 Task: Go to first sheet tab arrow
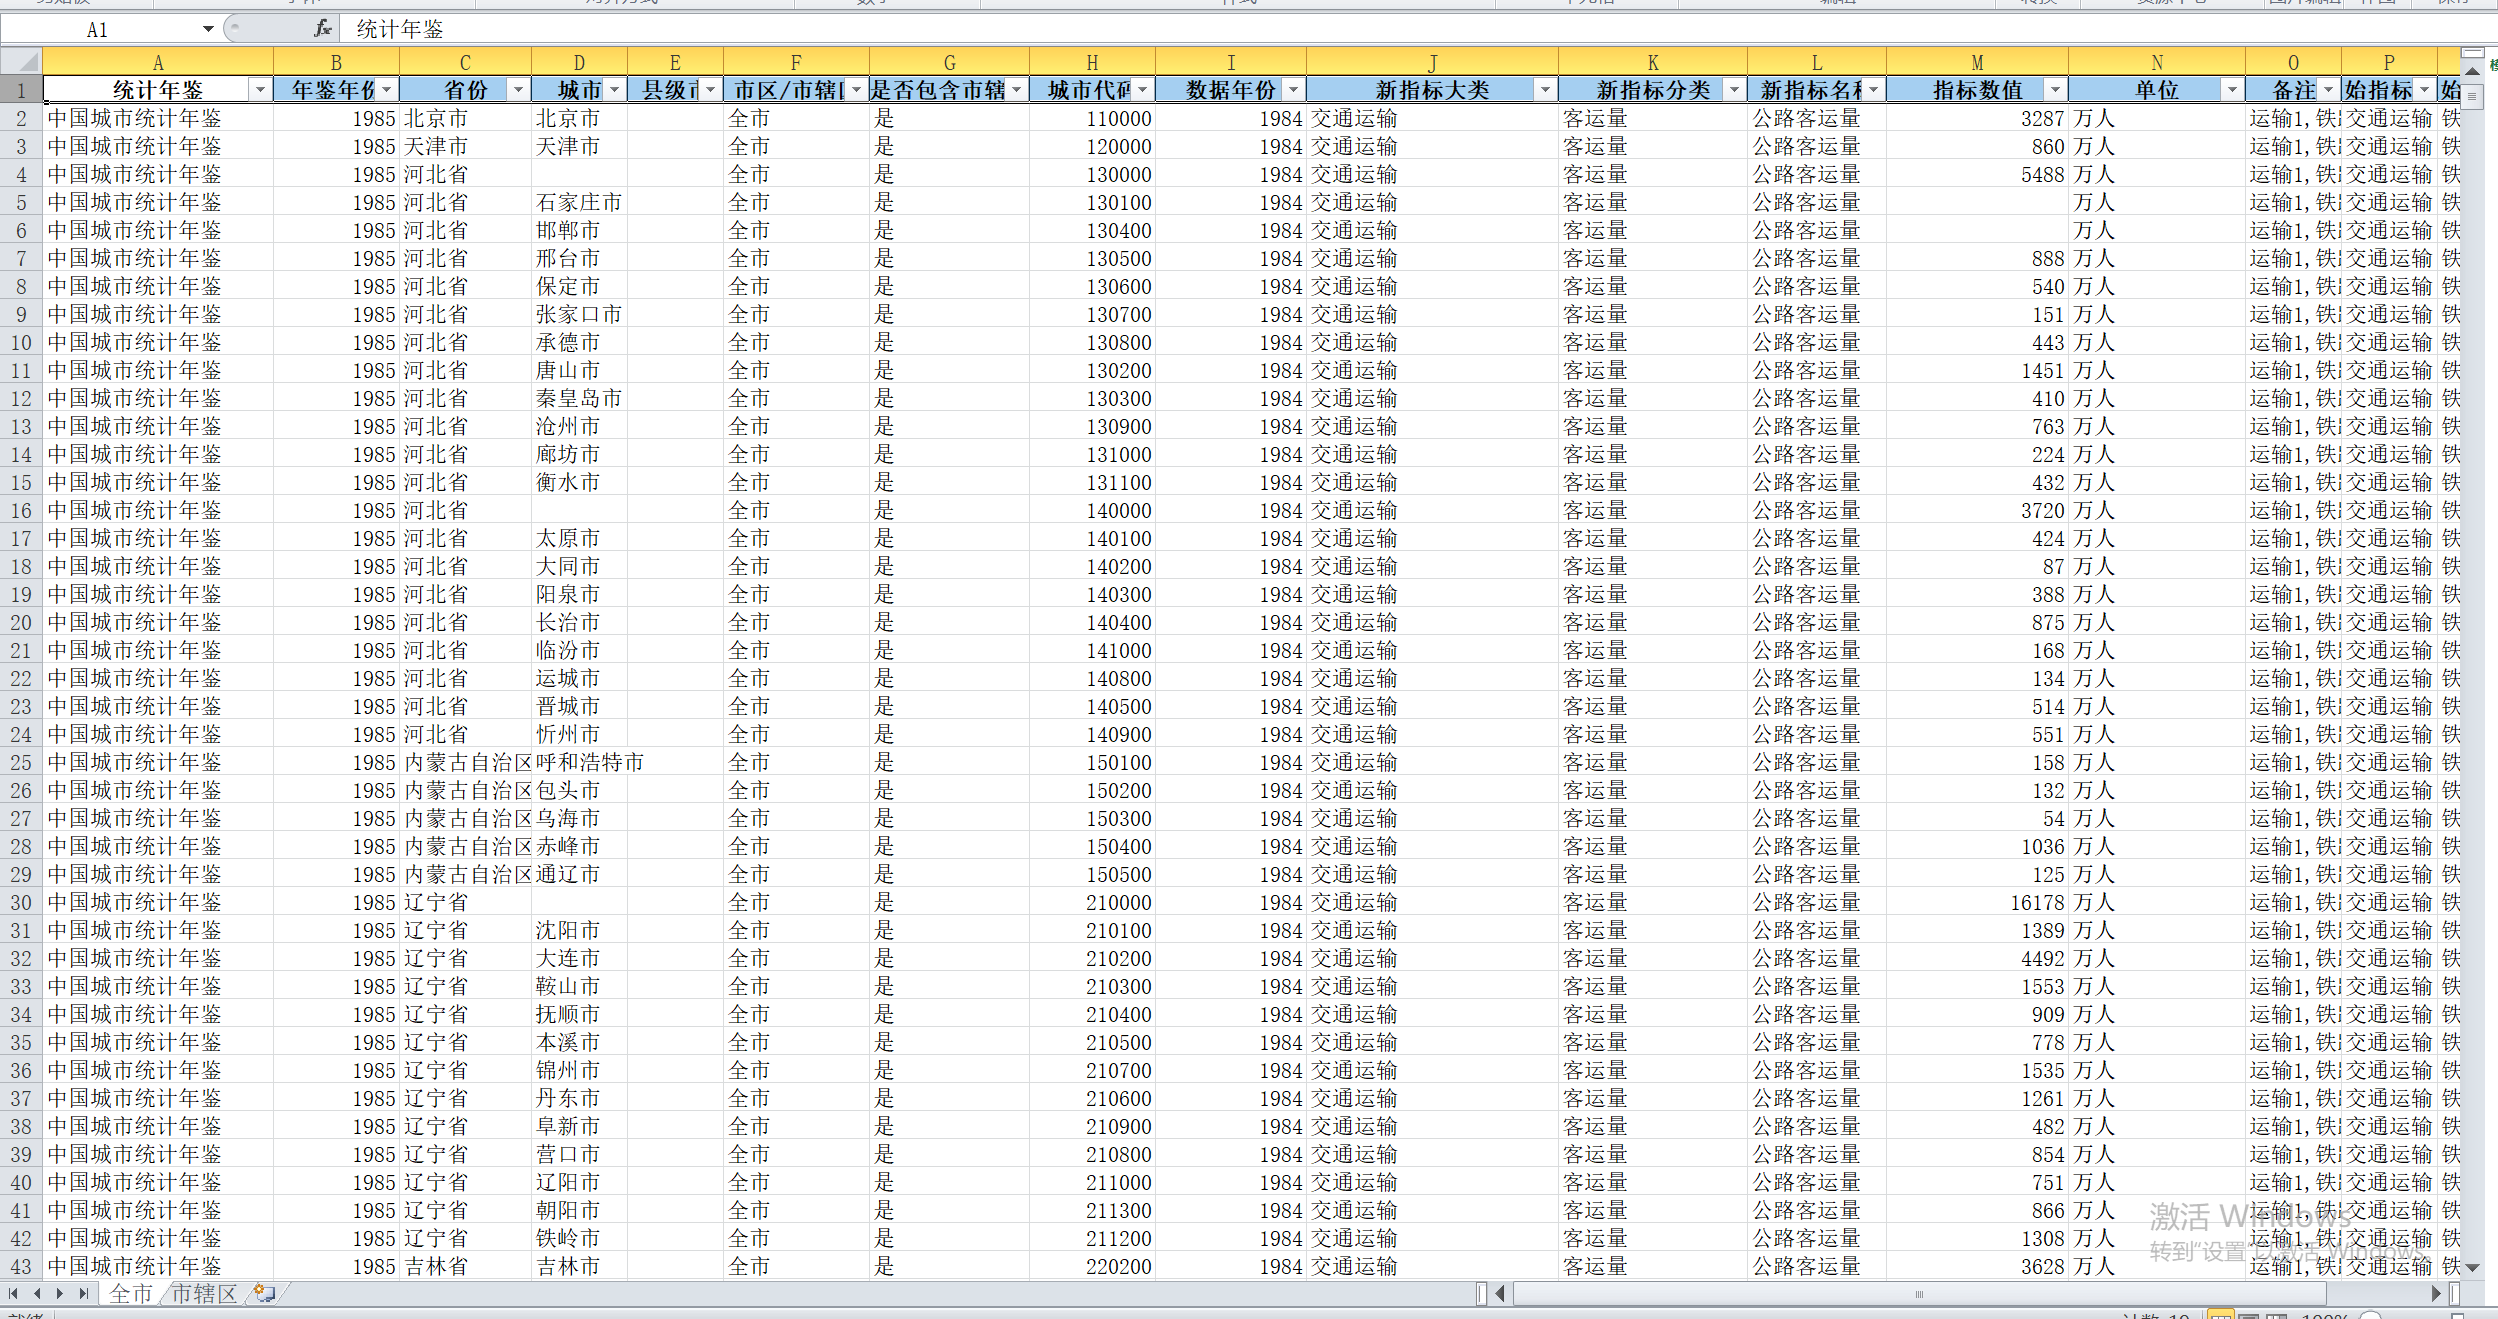tap(13, 1293)
